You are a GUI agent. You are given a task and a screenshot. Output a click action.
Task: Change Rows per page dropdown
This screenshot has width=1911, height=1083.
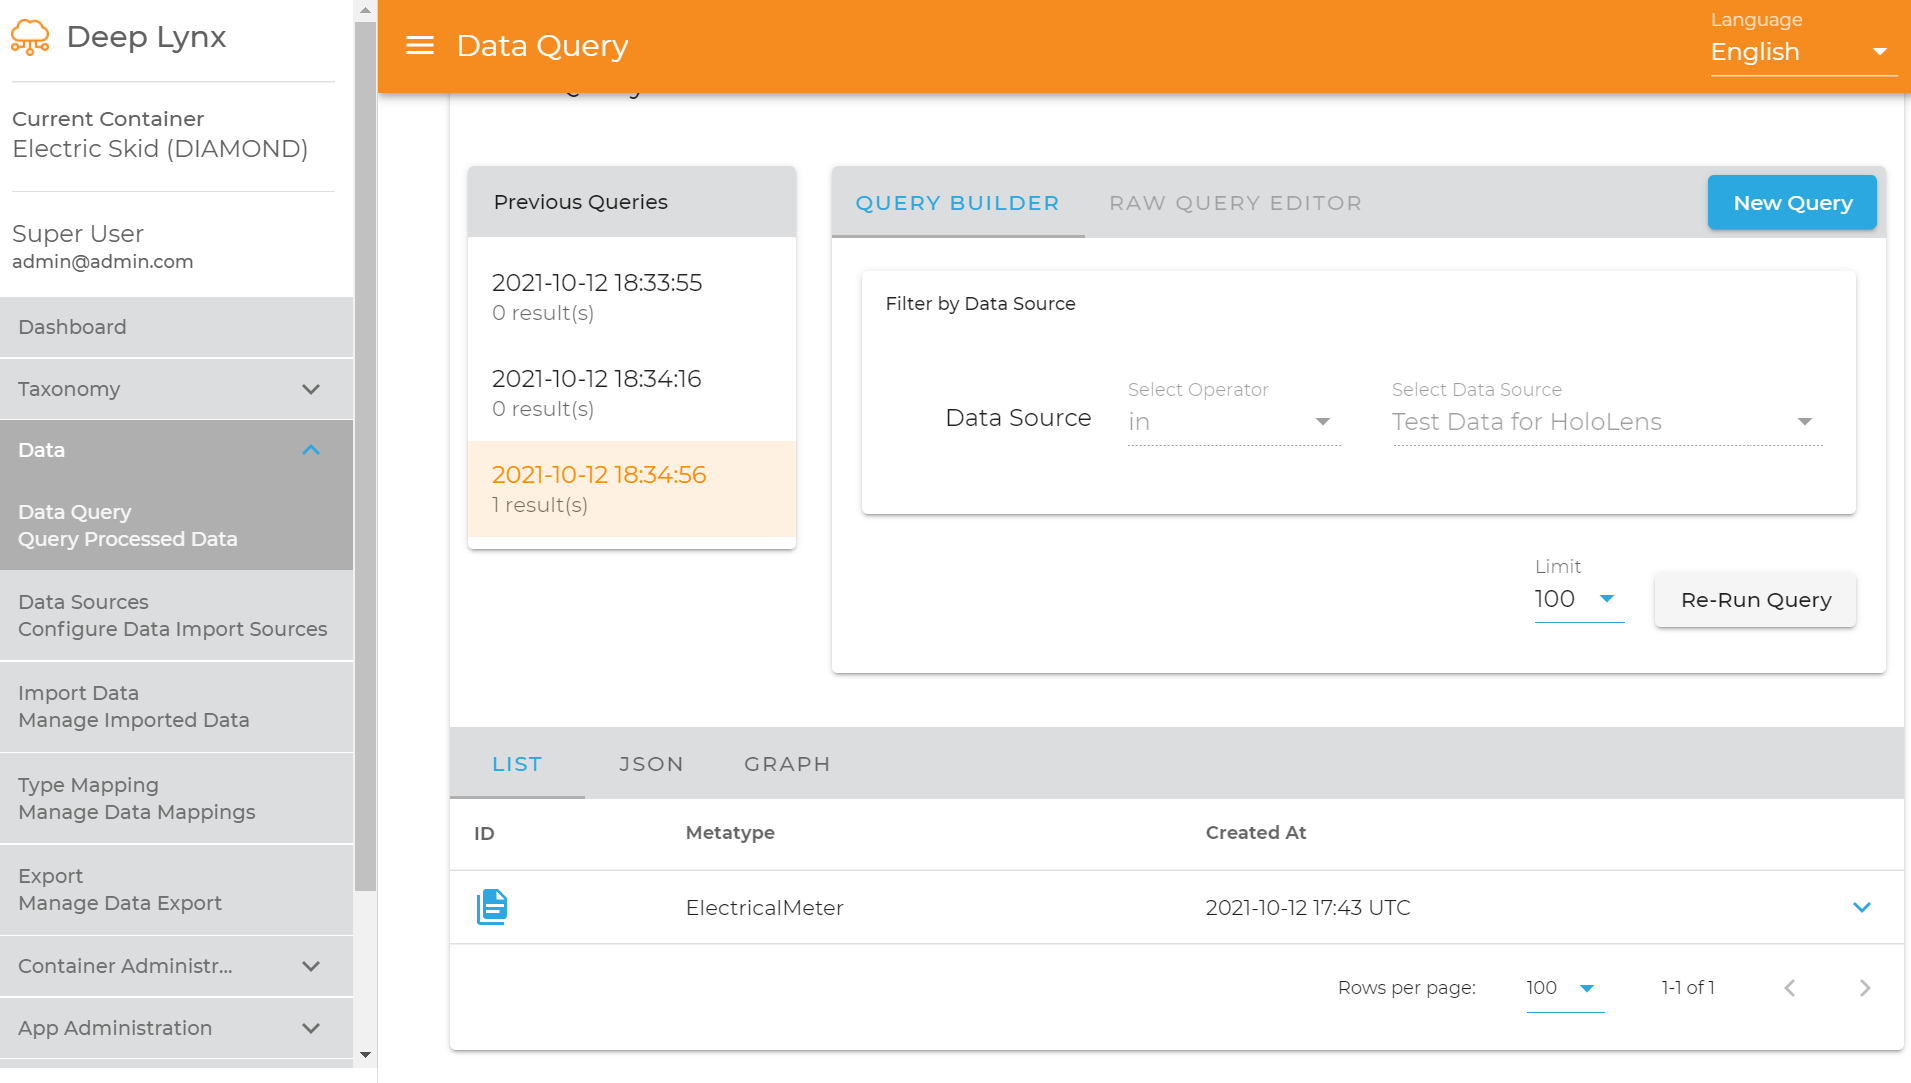pyautogui.click(x=1565, y=988)
